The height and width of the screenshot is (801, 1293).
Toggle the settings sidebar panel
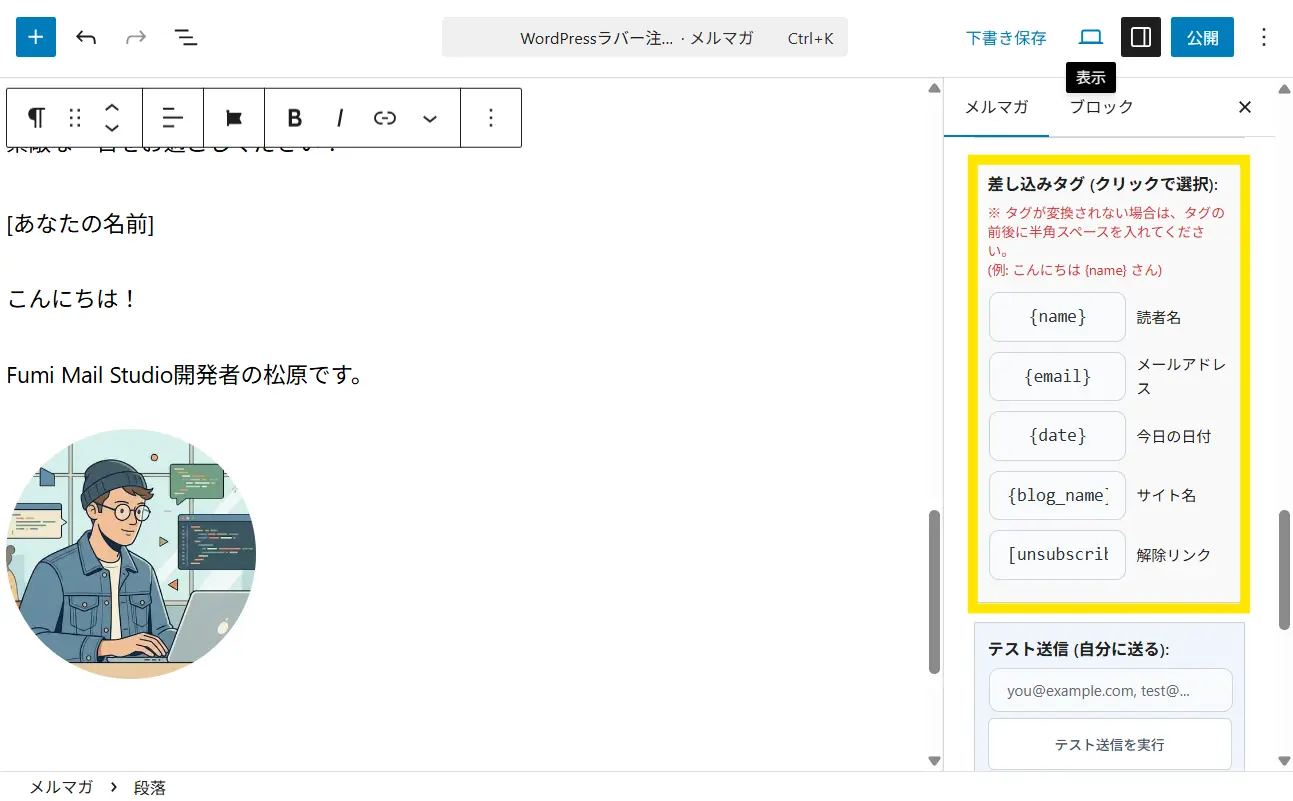click(1140, 37)
